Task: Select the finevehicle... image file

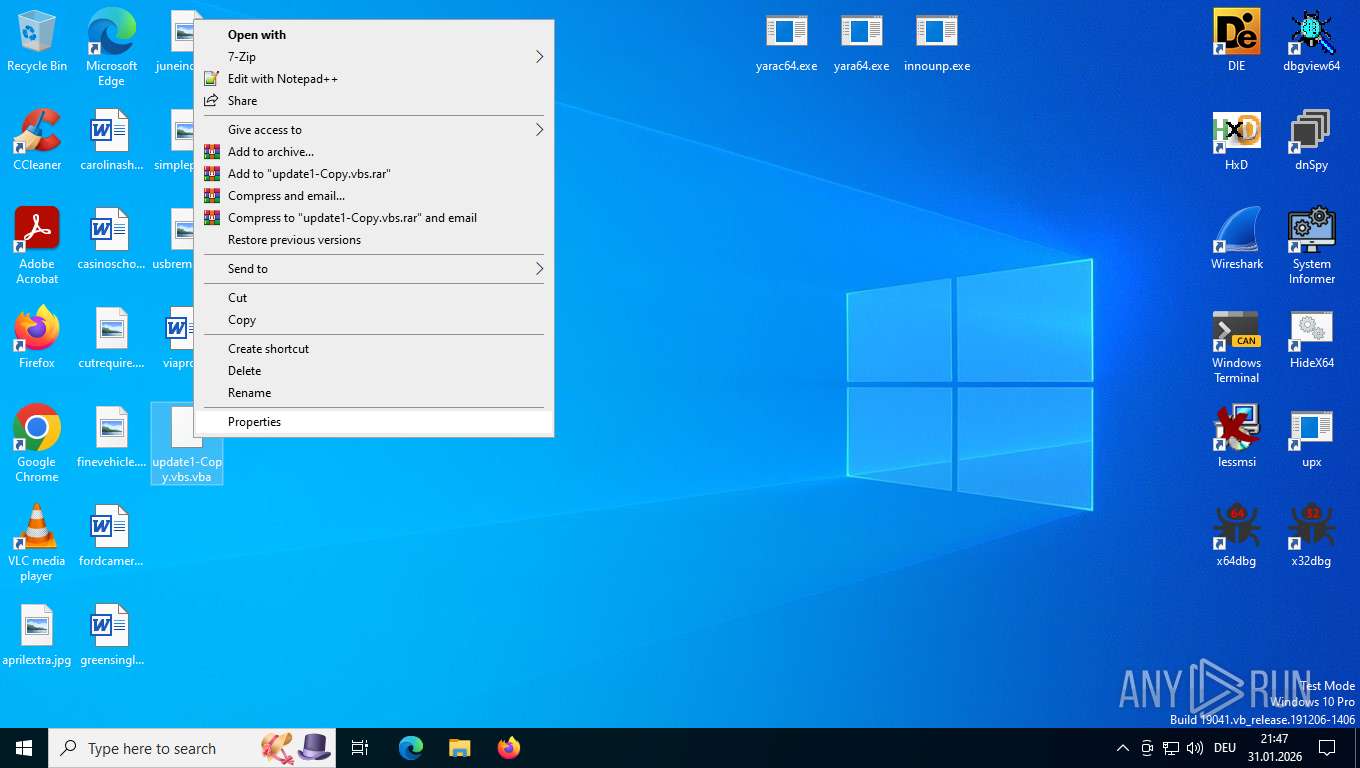Action: pos(111,438)
